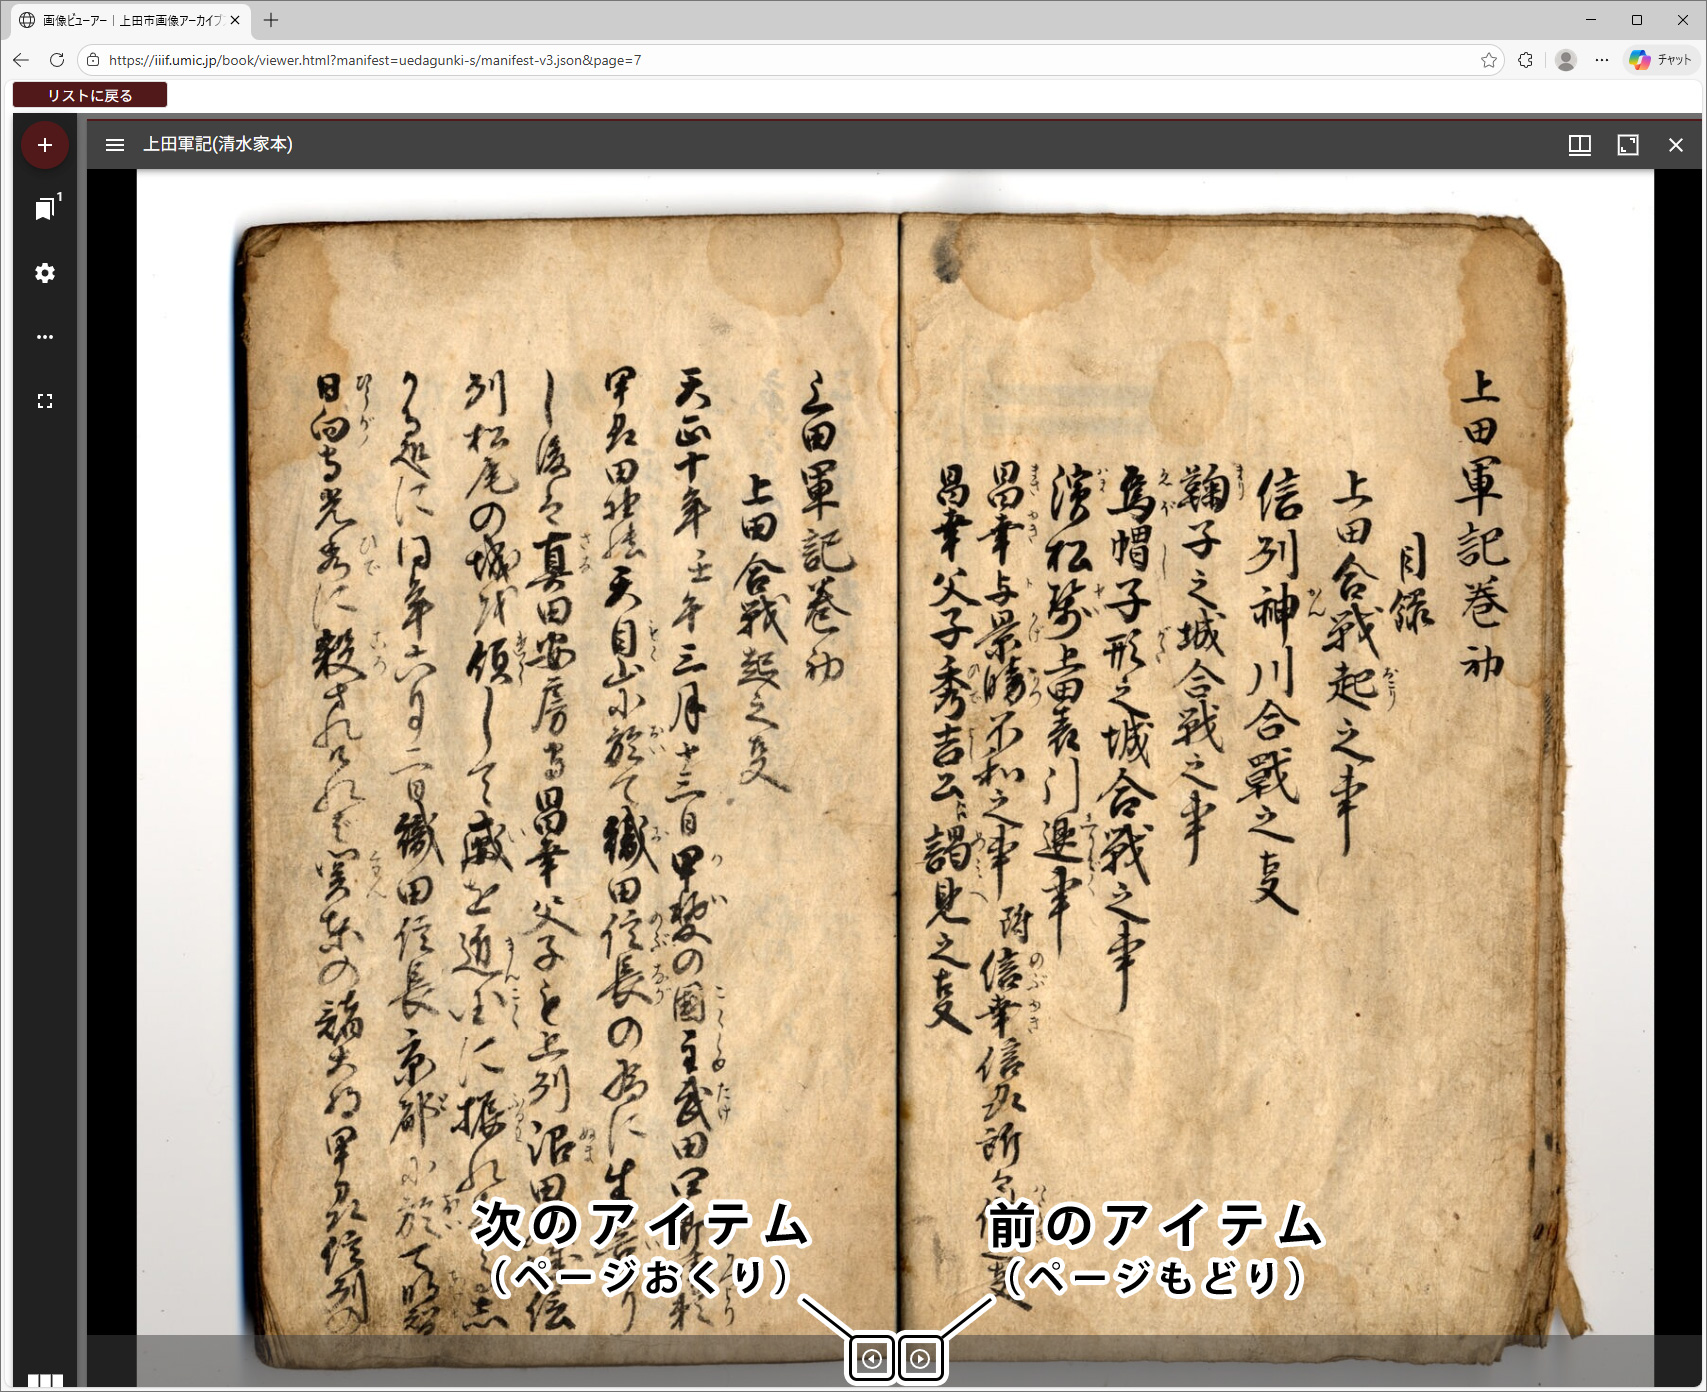Open the Copilot チャット button
This screenshot has width=1707, height=1392.
pyautogui.click(x=1661, y=60)
